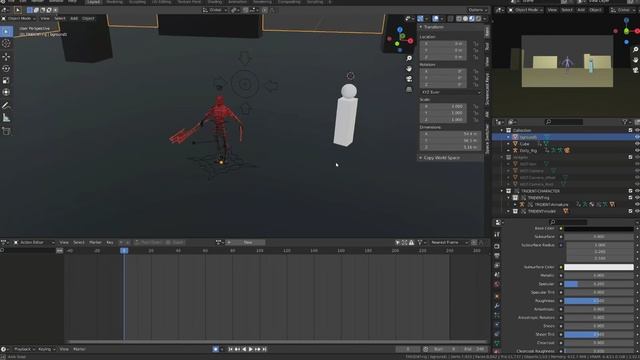Open the Modifiers wrench properties tab
This screenshot has width=640, height=360.
point(497,306)
